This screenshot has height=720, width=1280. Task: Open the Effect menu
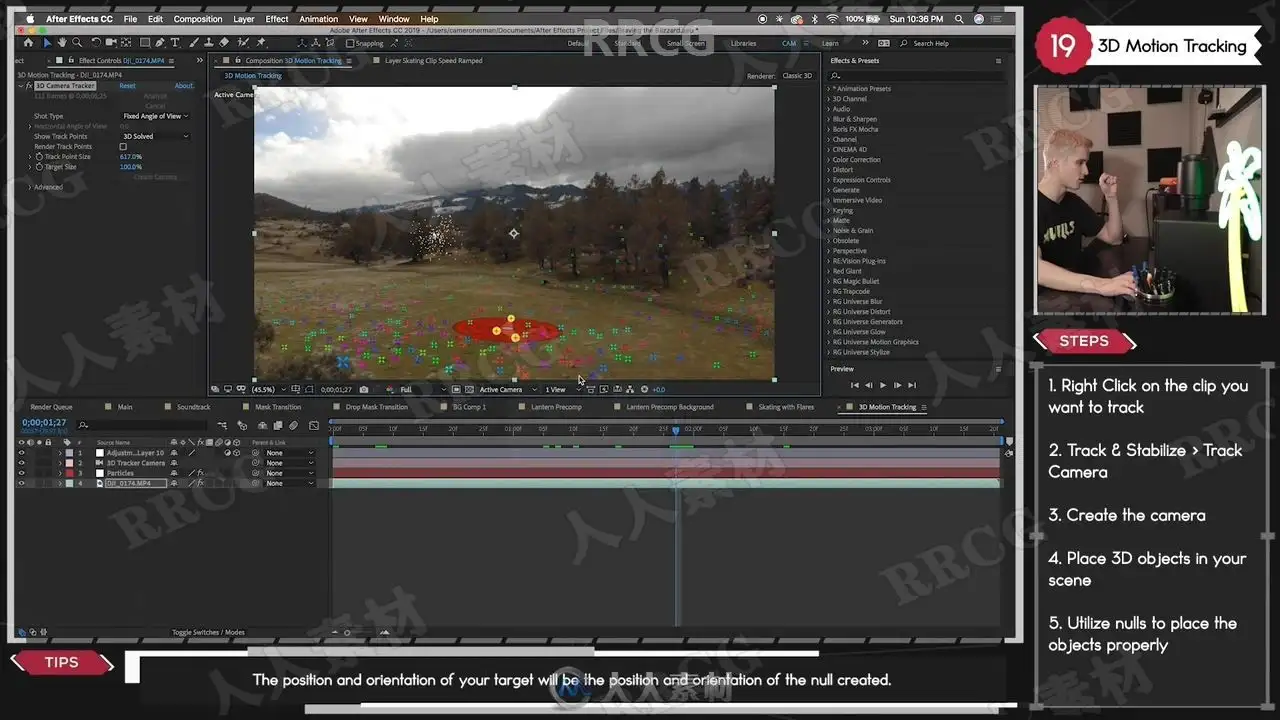pyautogui.click(x=277, y=19)
